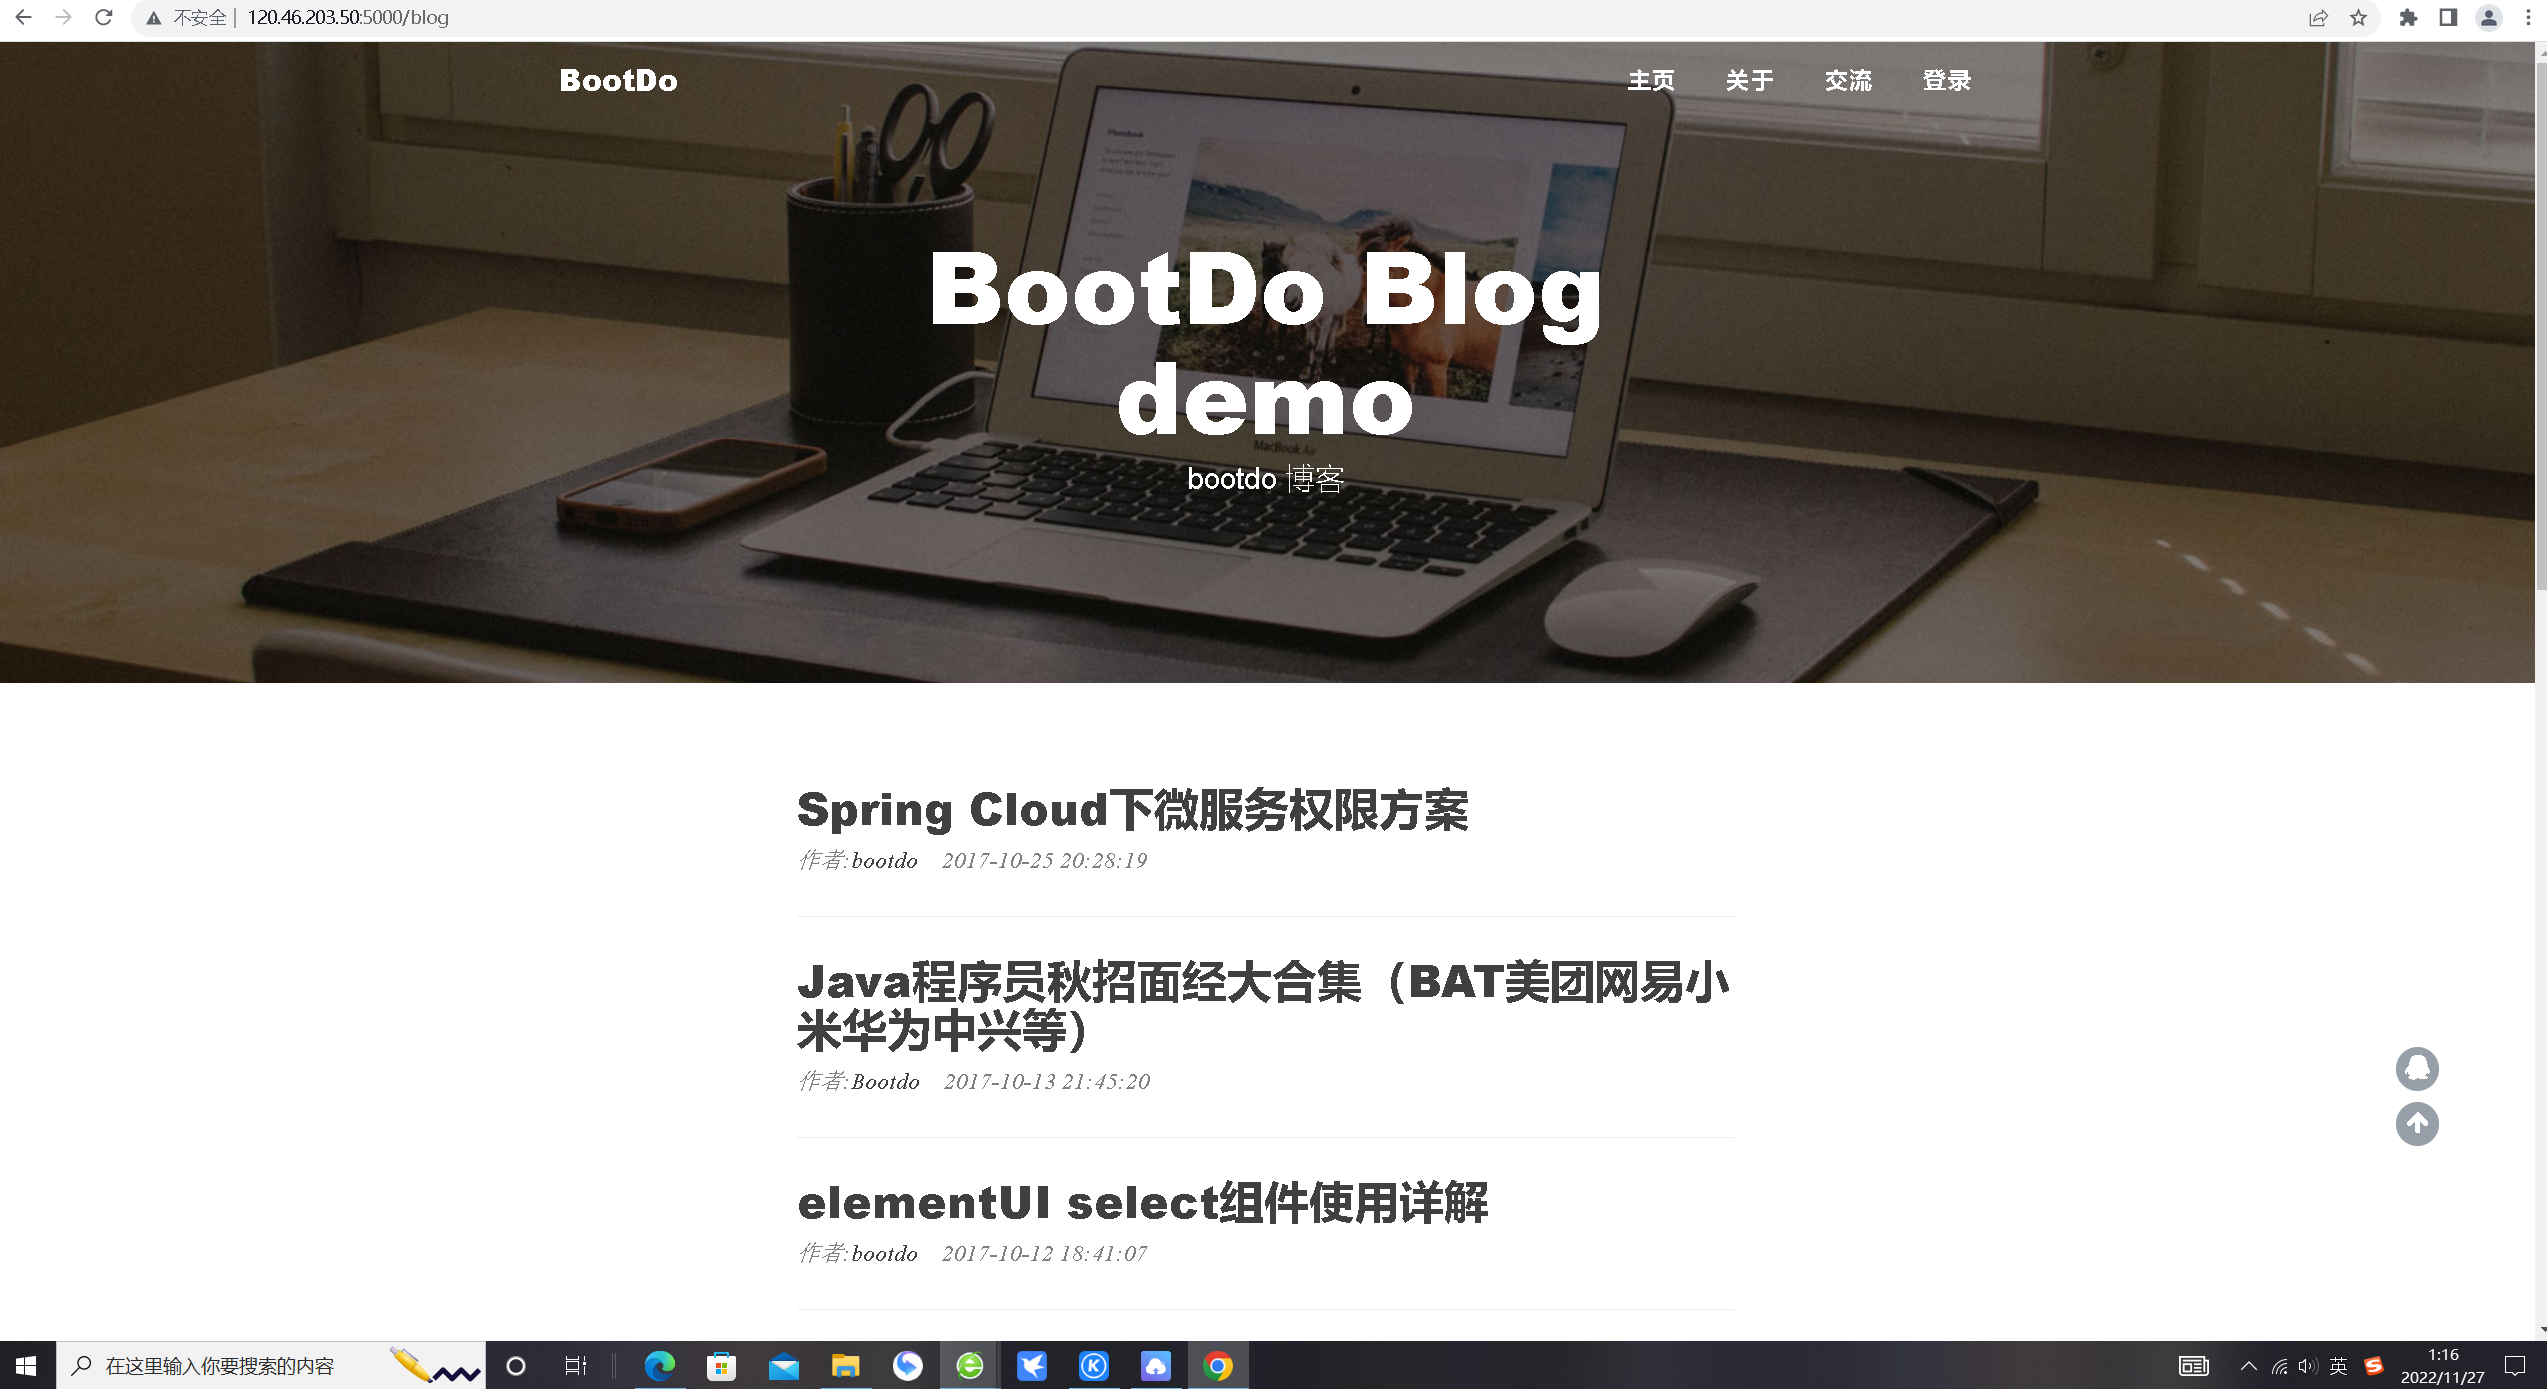The width and height of the screenshot is (2547, 1389).
Task: Reload the current blog page
Action: pos(103,17)
